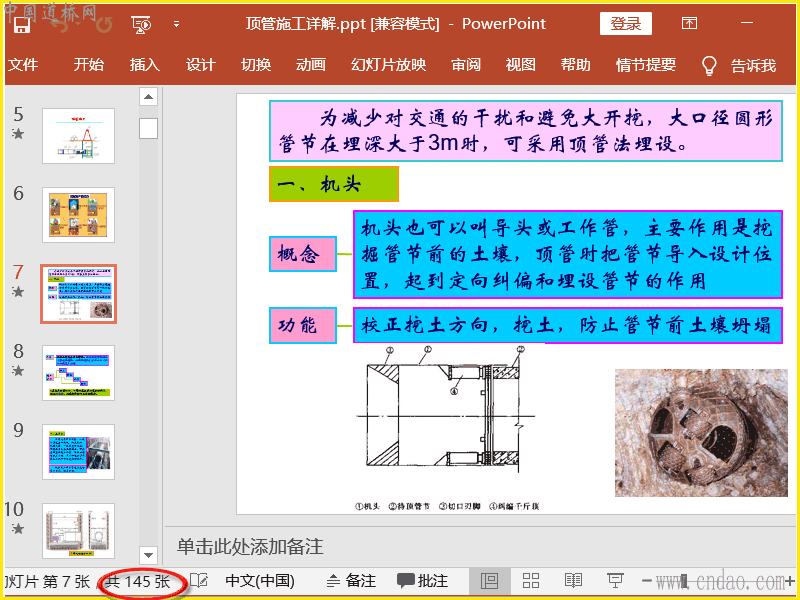Click animation star icon under slide 5
Image resolution: width=800 pixels, height=600 pixels.
pyautogui.click(x=18, y=134)
